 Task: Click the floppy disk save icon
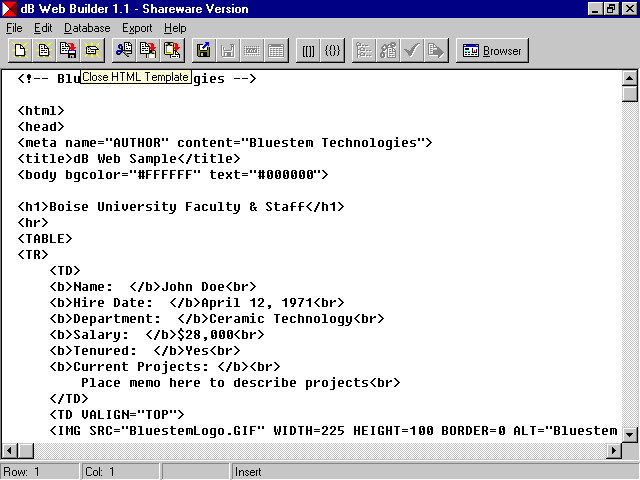[204, 50]
